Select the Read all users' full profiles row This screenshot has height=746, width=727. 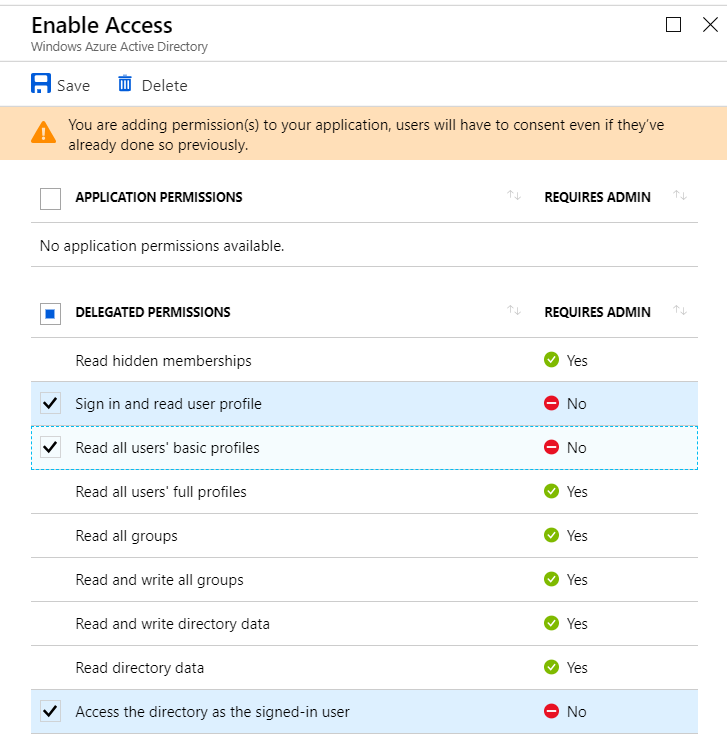(x=160, y=492)
